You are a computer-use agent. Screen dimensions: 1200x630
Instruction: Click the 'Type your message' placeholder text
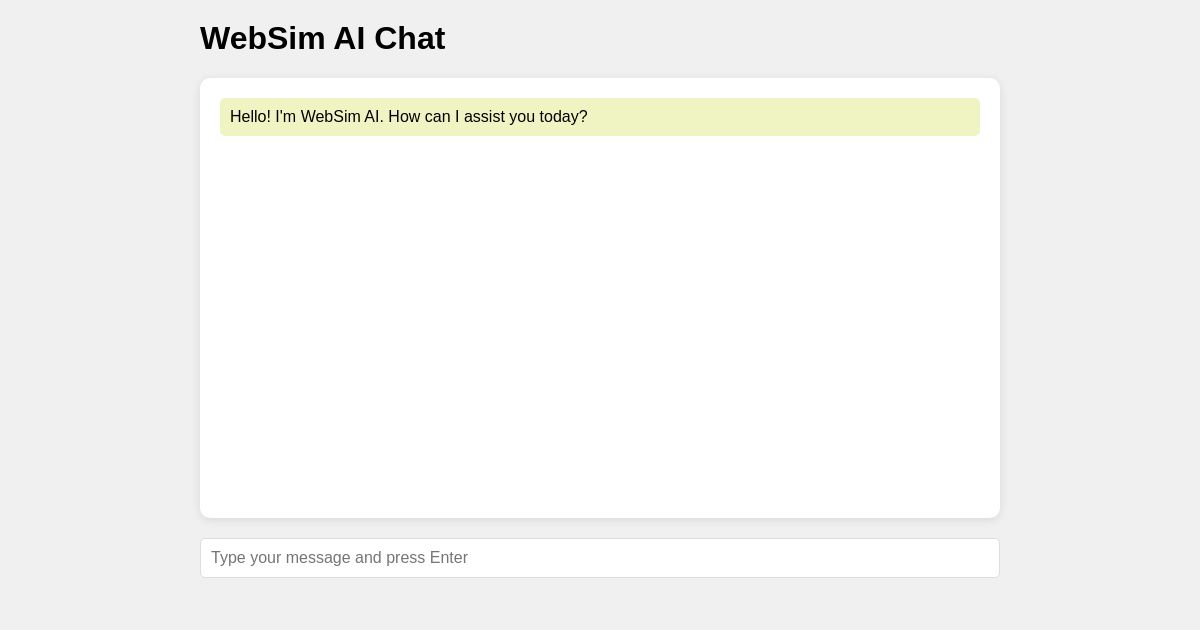[x=339, y=558]
